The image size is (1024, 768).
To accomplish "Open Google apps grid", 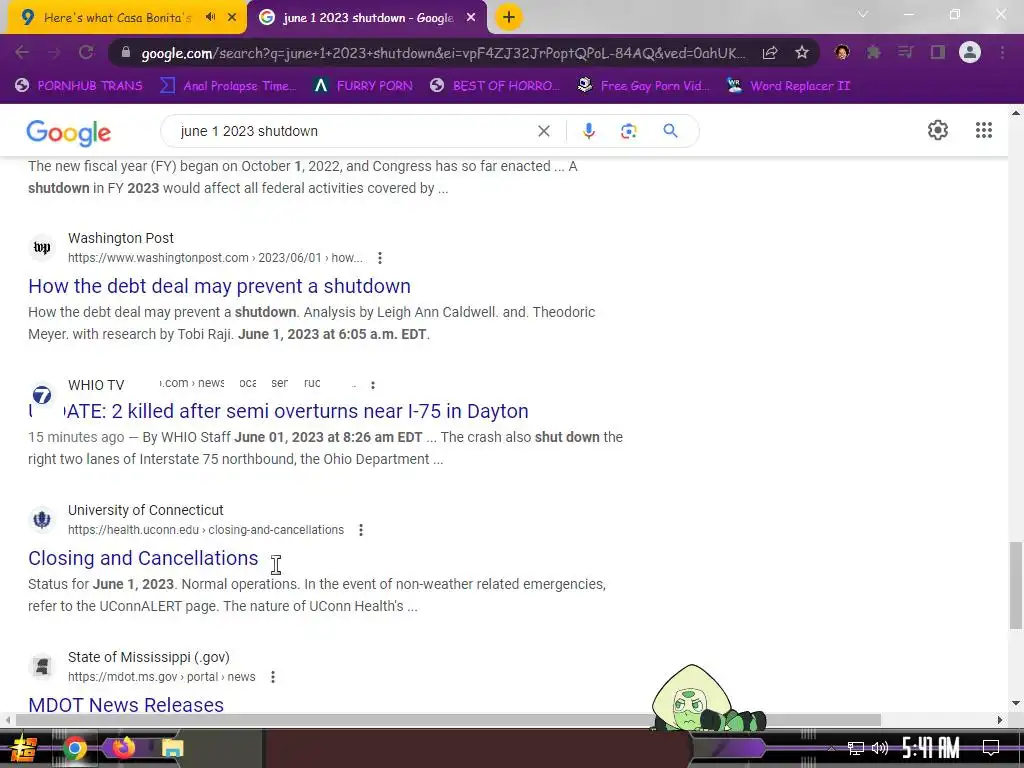I will [984, 130].
